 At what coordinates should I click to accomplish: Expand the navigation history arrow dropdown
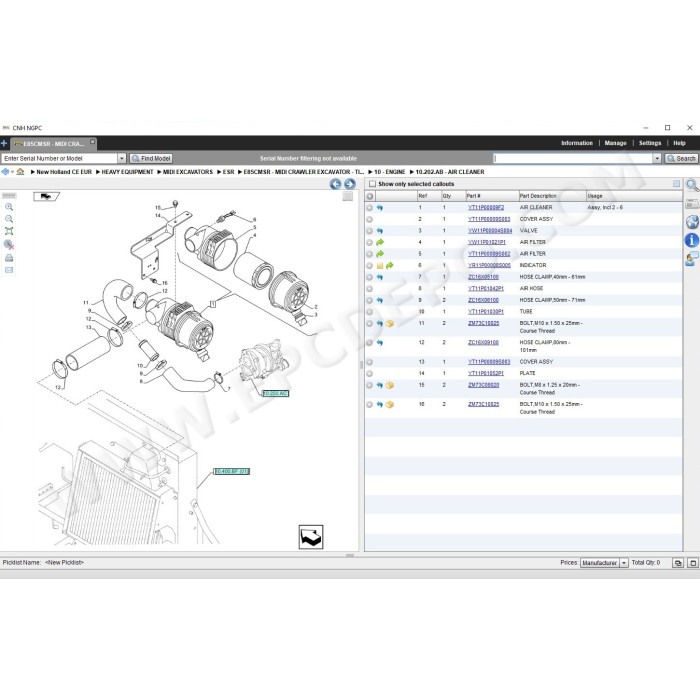(12, 172)
